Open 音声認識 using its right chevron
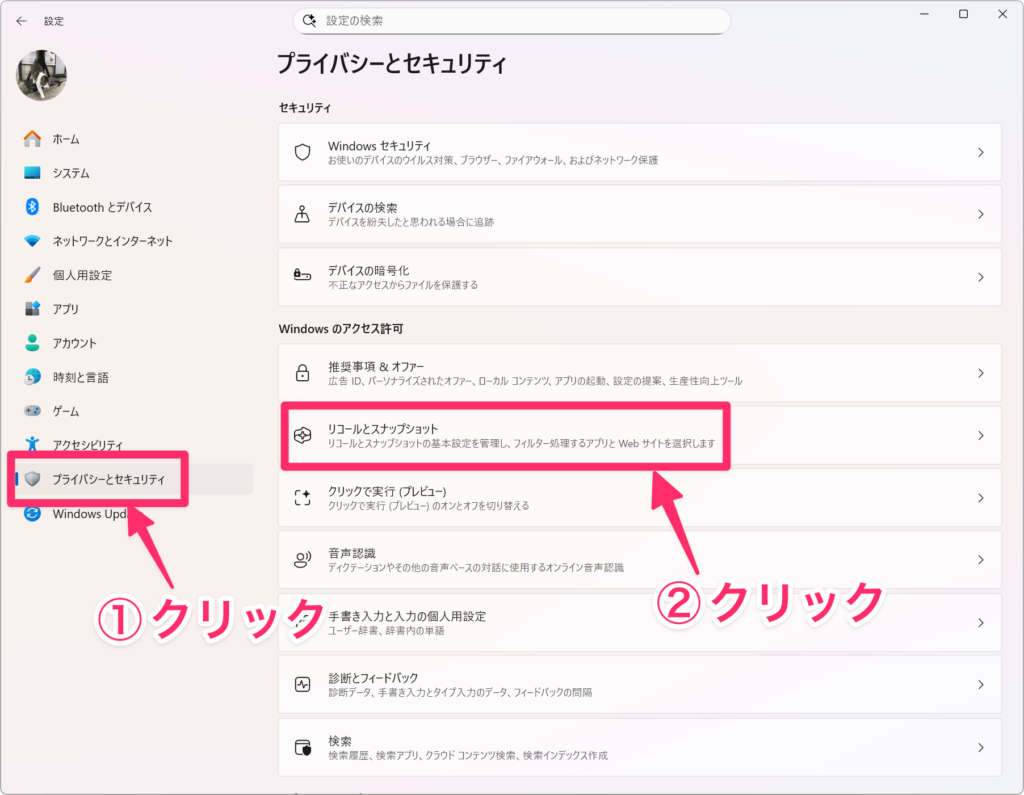The image size is (1024, 795). click(981, 560)
